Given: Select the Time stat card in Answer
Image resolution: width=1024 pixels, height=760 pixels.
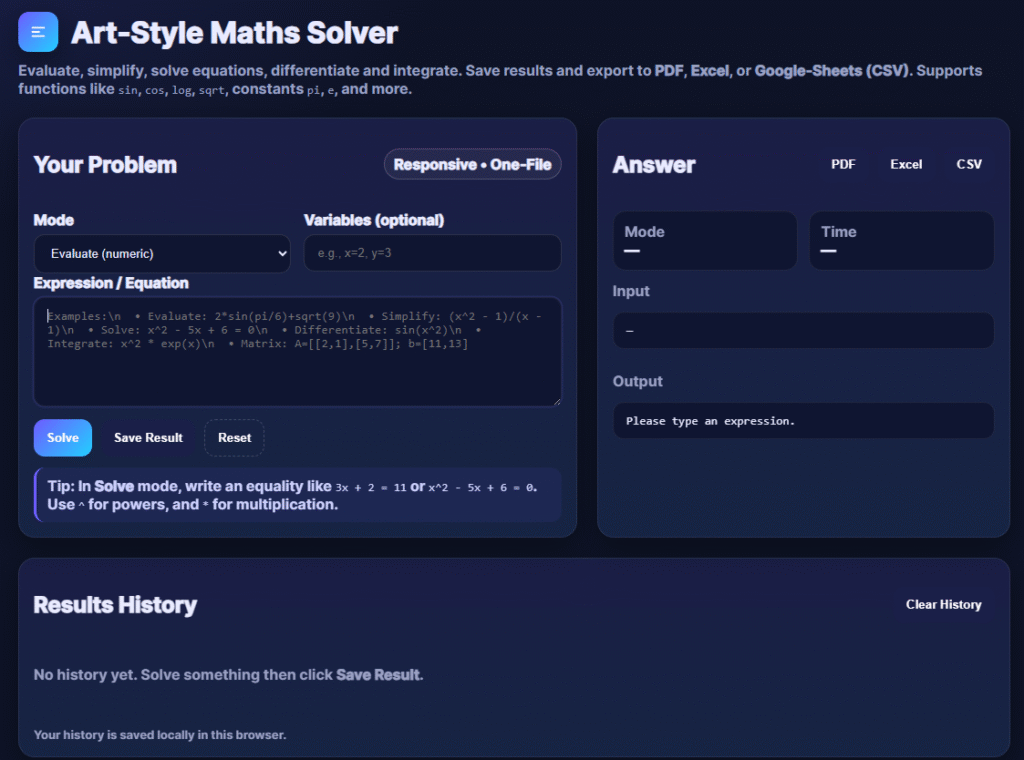Looking at the screenshot, I should click(901, 240).
